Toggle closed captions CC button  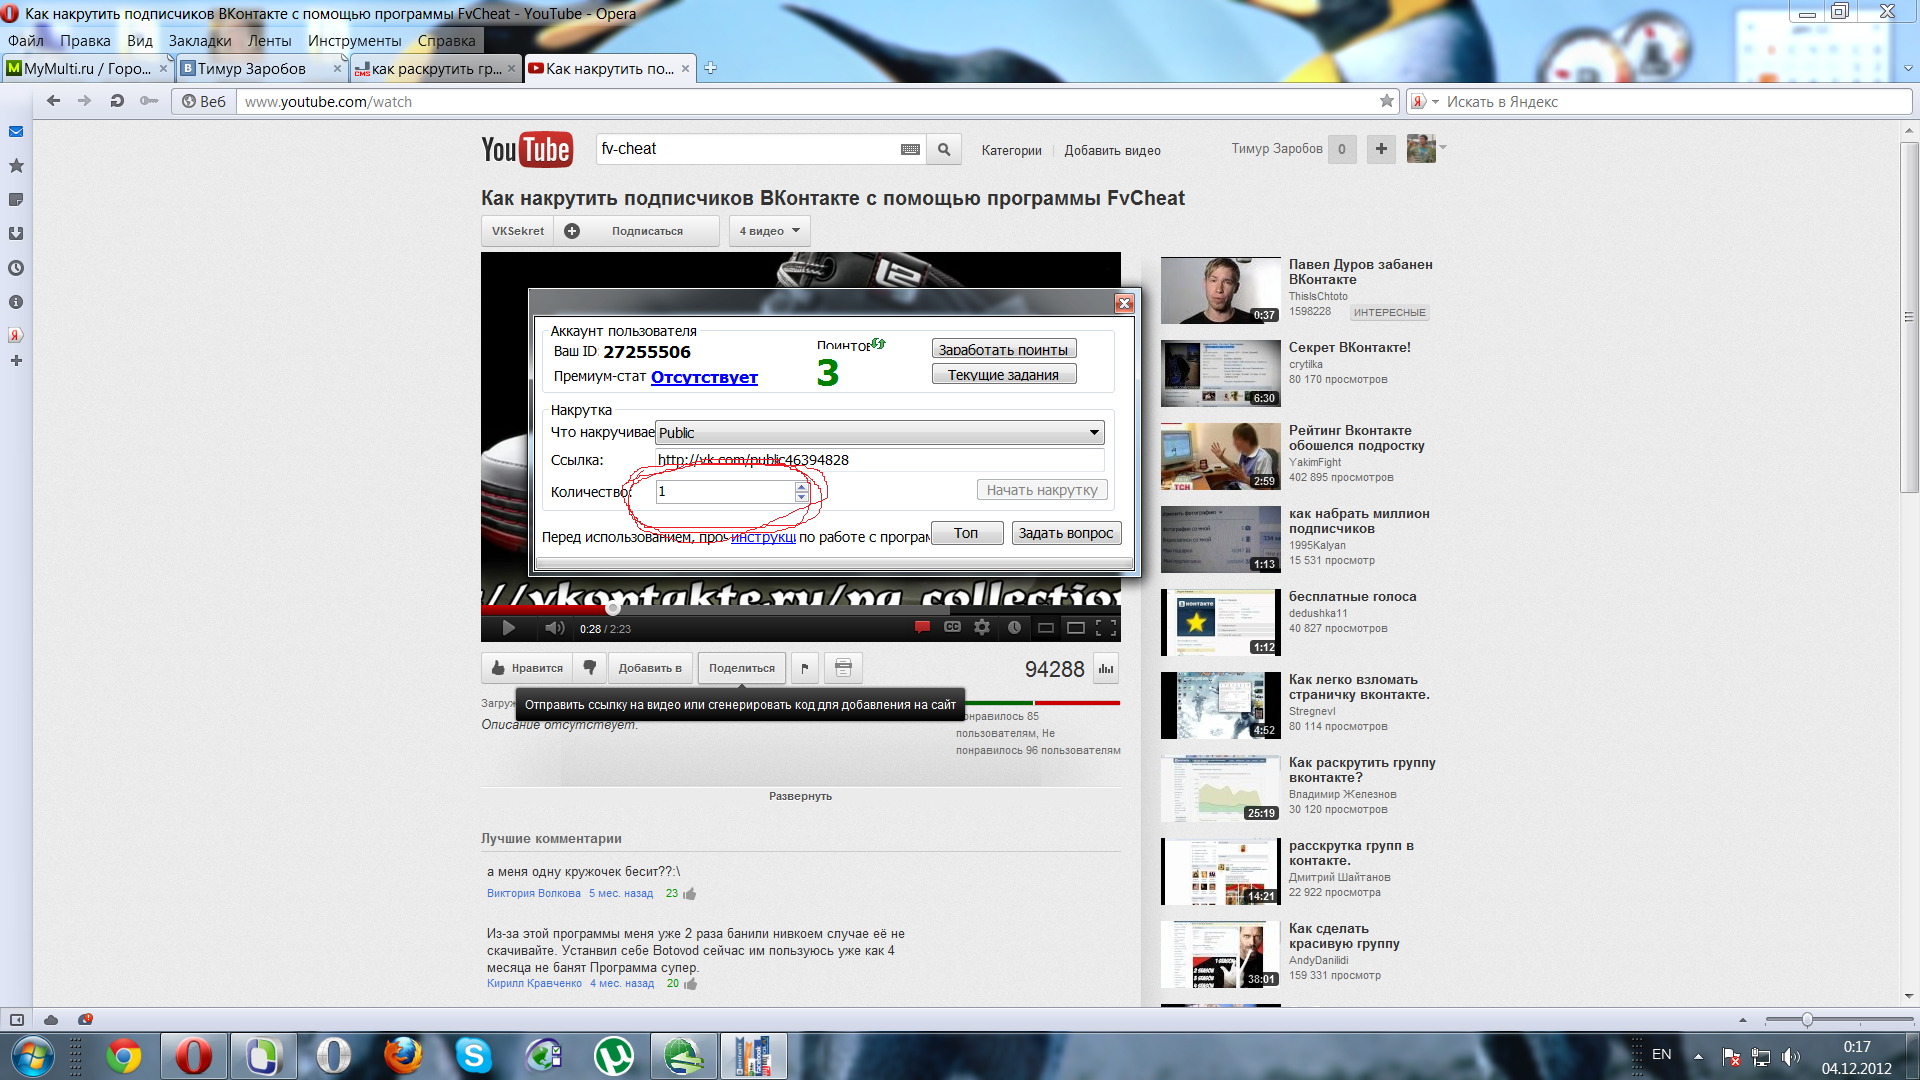(952, 628)
